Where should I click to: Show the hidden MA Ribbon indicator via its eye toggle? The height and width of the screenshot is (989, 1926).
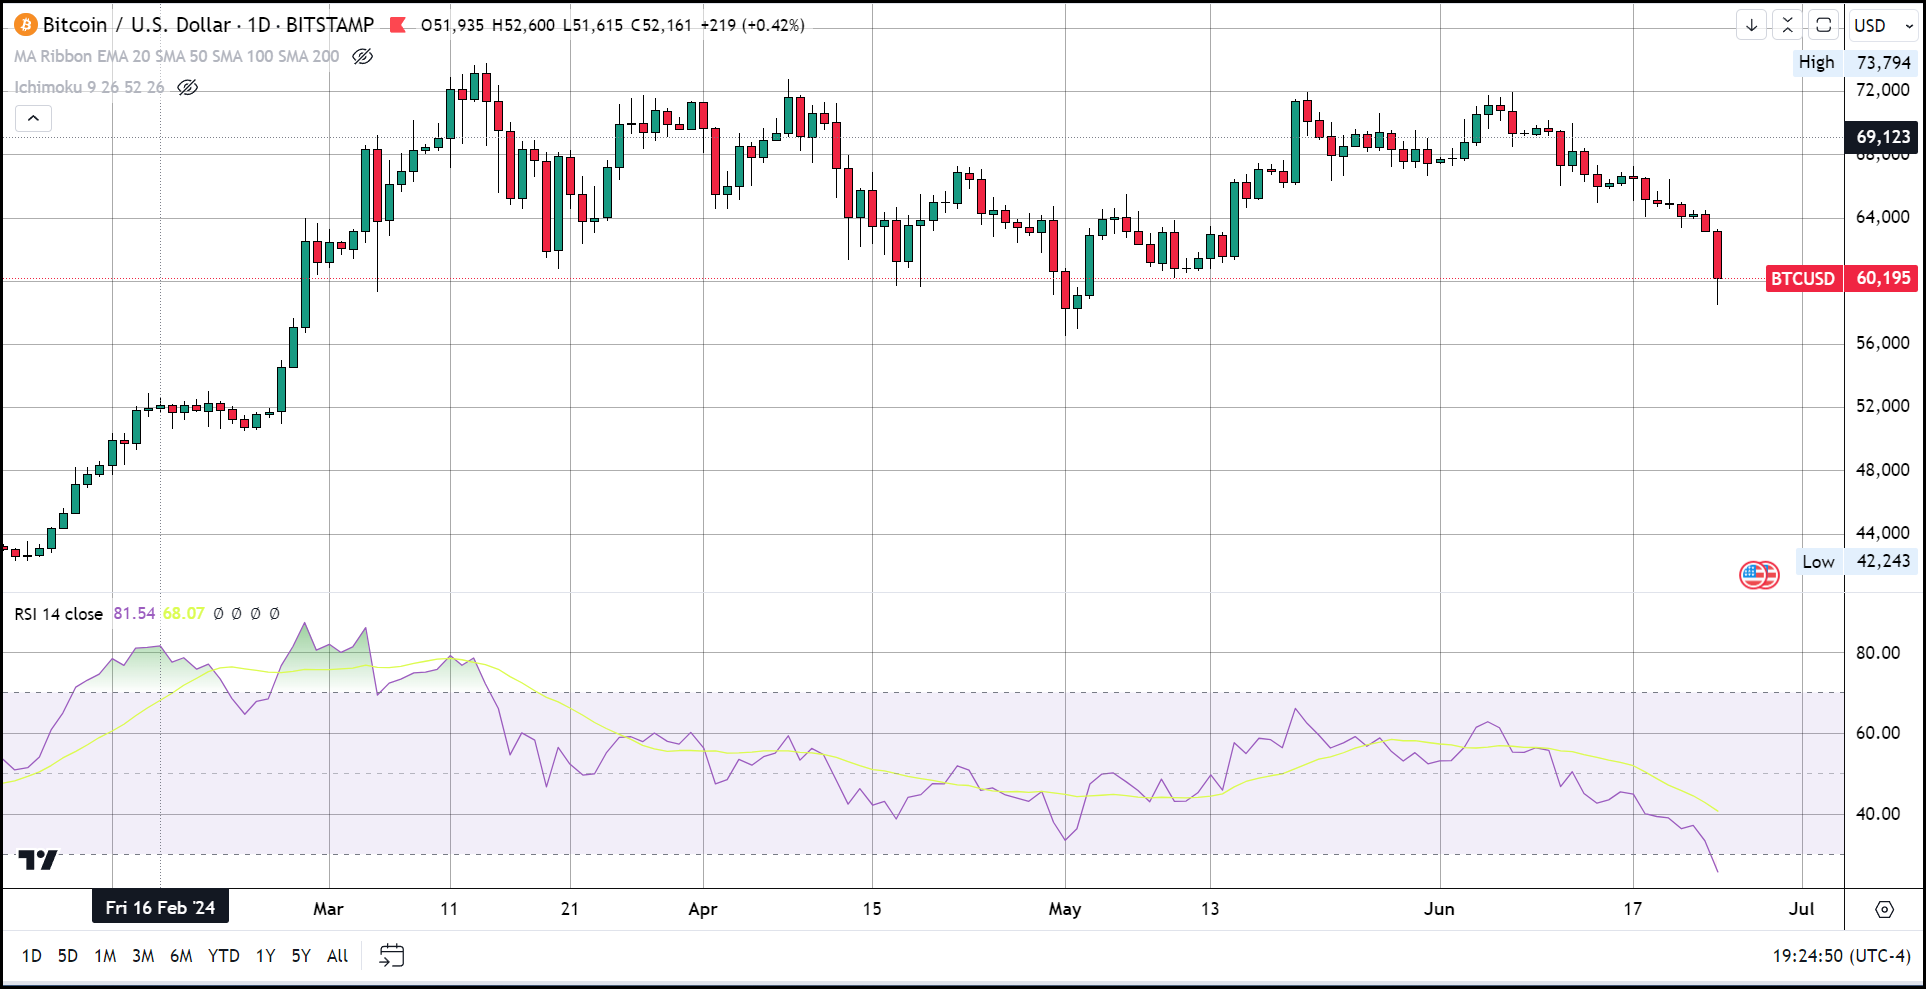362,56
